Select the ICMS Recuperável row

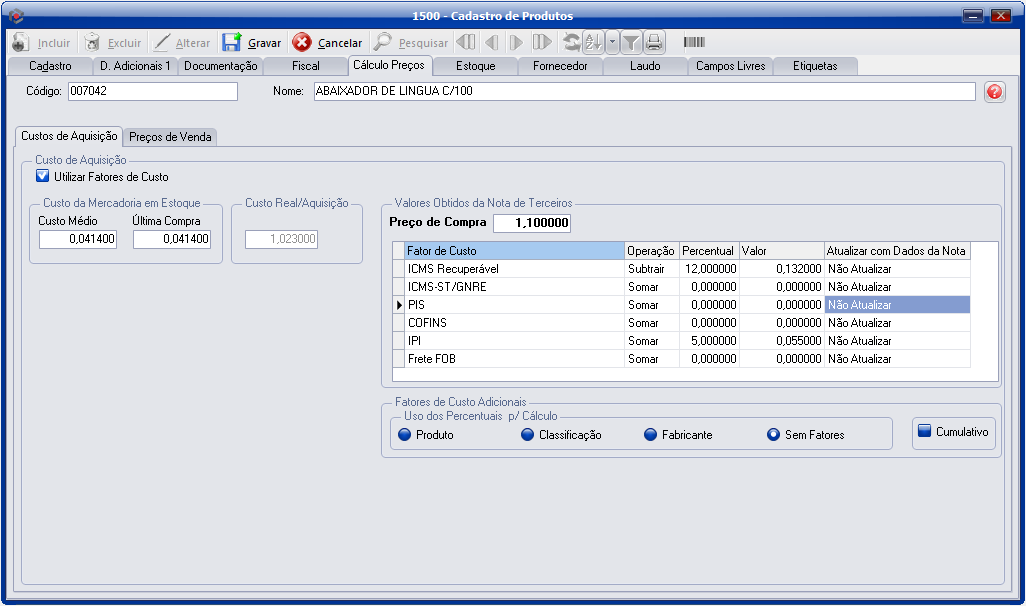click(x=514, y=269)
